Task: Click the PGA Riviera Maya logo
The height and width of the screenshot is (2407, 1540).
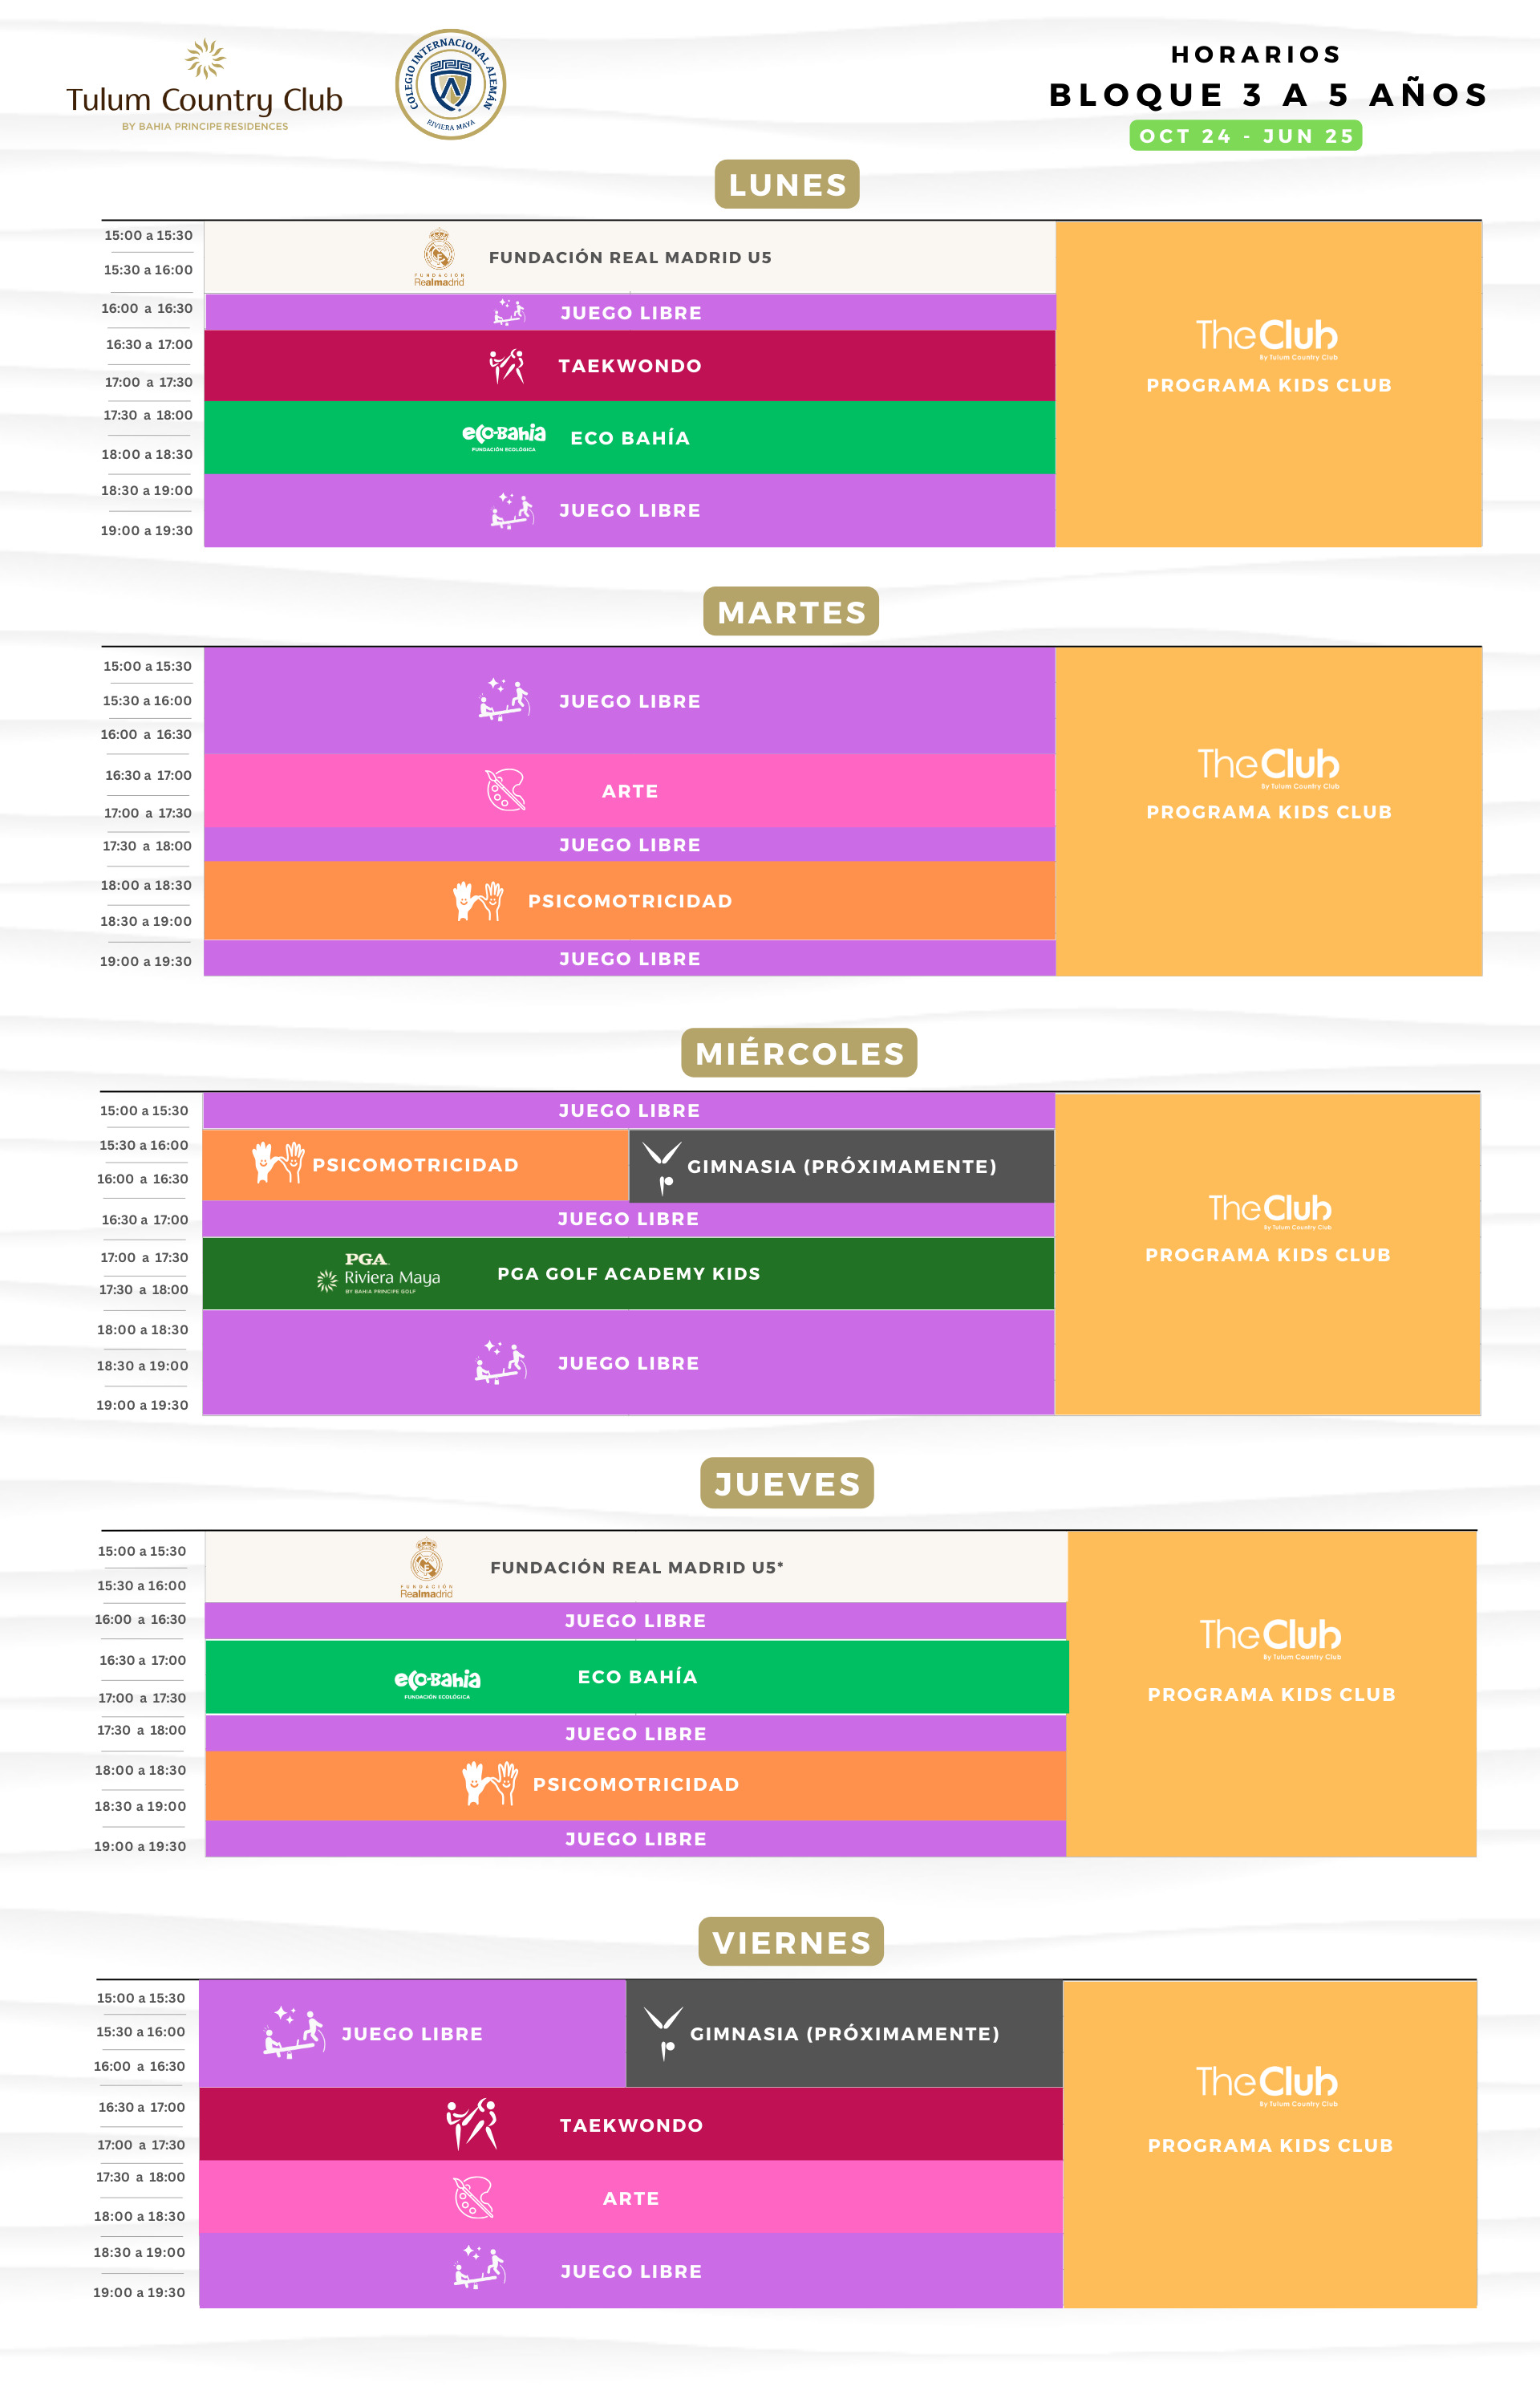Action: pyautogui.click(x=378, y=1273)
